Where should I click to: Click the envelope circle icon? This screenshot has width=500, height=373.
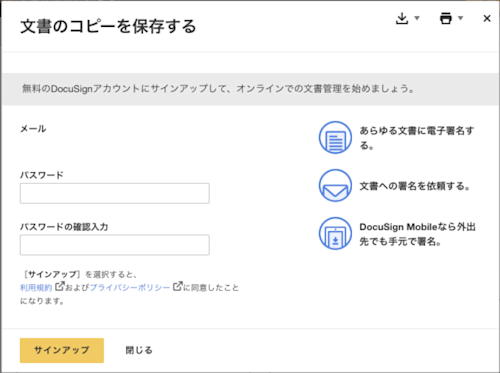335,186
